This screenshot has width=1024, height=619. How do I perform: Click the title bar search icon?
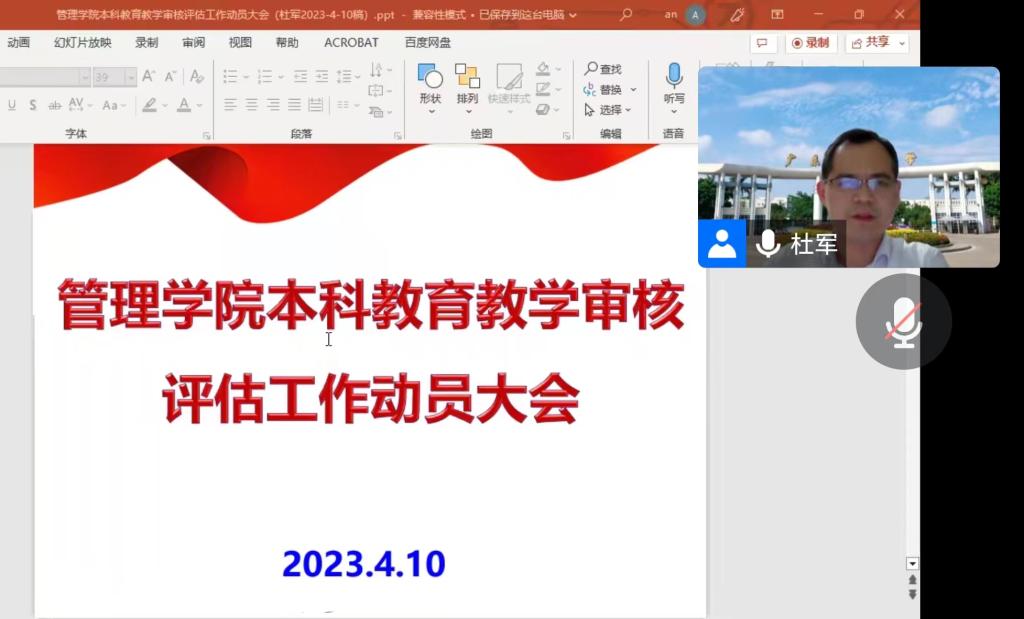coord(626,15)
